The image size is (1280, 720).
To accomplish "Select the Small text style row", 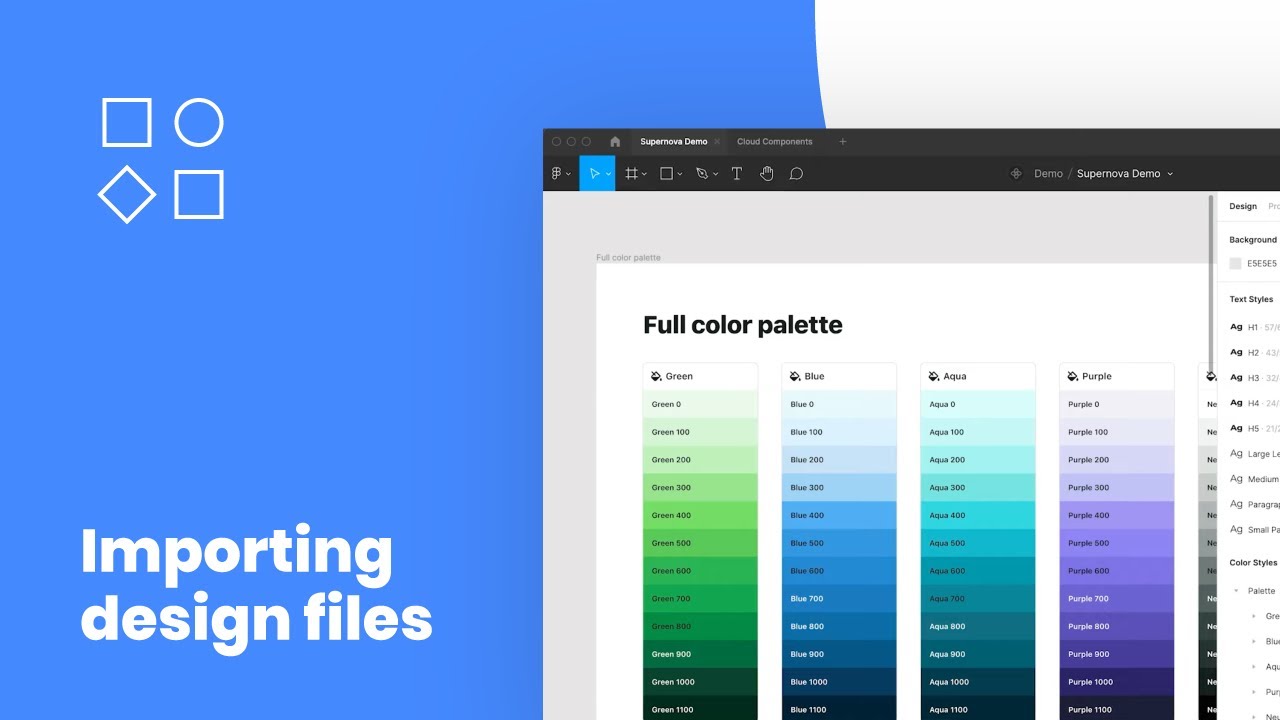I will [1254, 530].
